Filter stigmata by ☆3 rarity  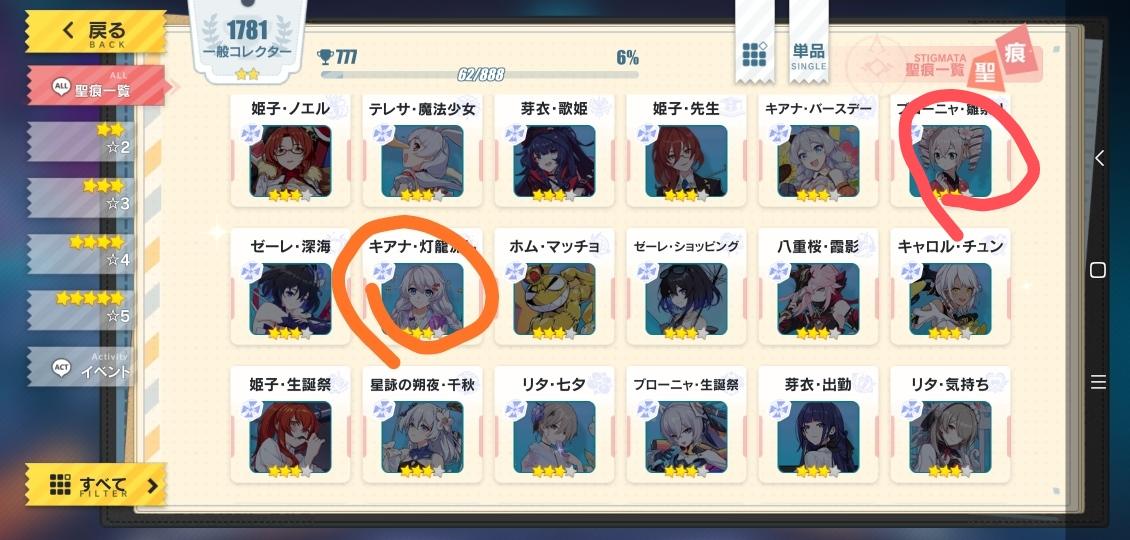point(81,197)
